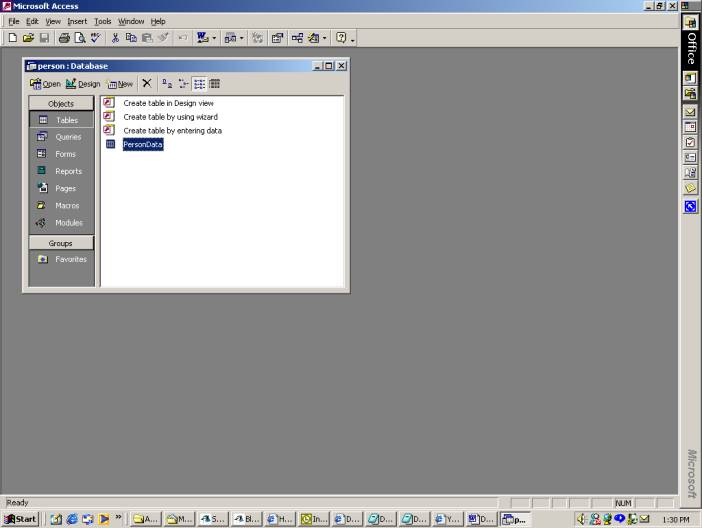Click the envelope icon in system tray

pos(644,519)
